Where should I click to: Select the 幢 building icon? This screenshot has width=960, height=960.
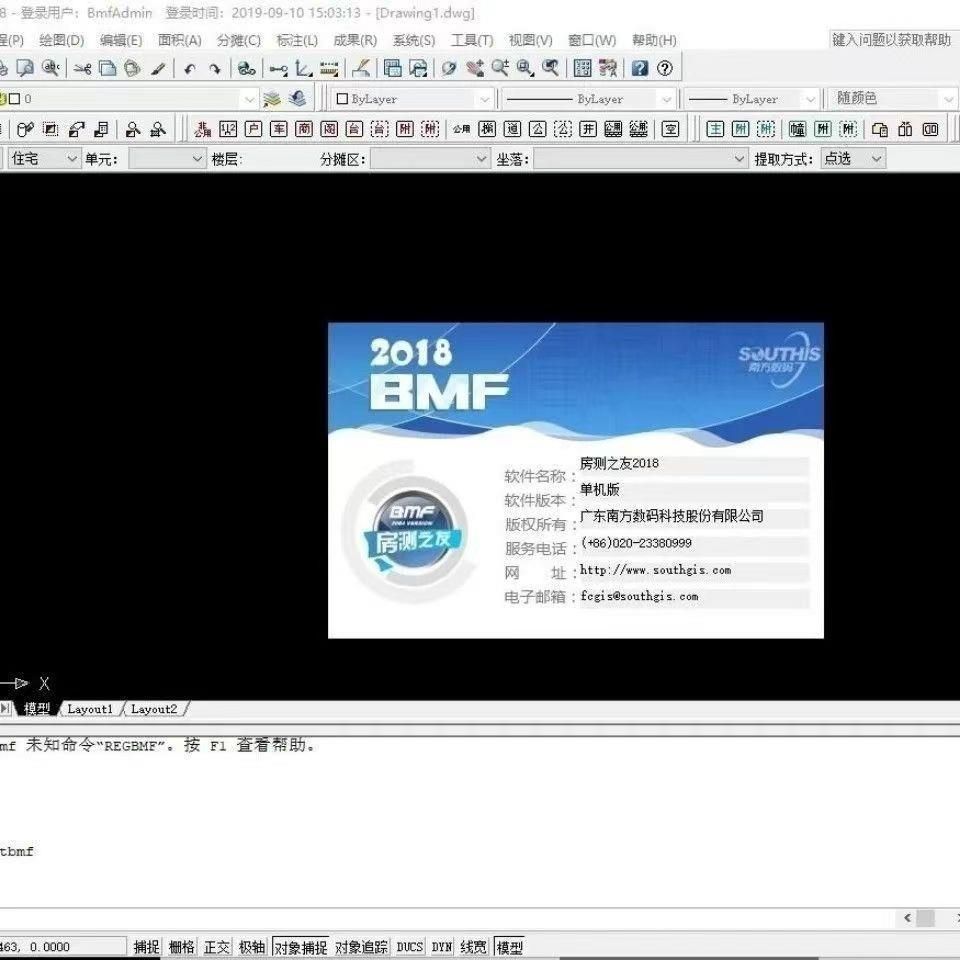(x=797, y=129)
